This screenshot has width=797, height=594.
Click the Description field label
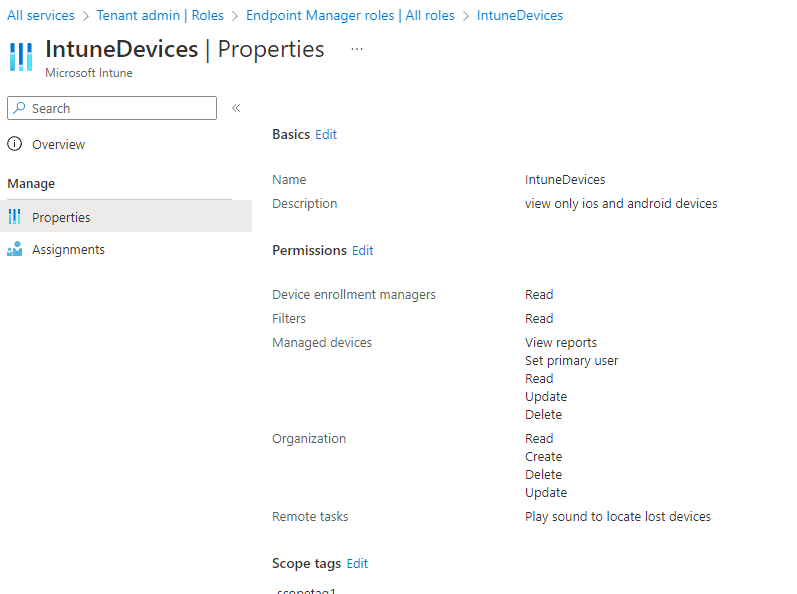coord(304,204)
